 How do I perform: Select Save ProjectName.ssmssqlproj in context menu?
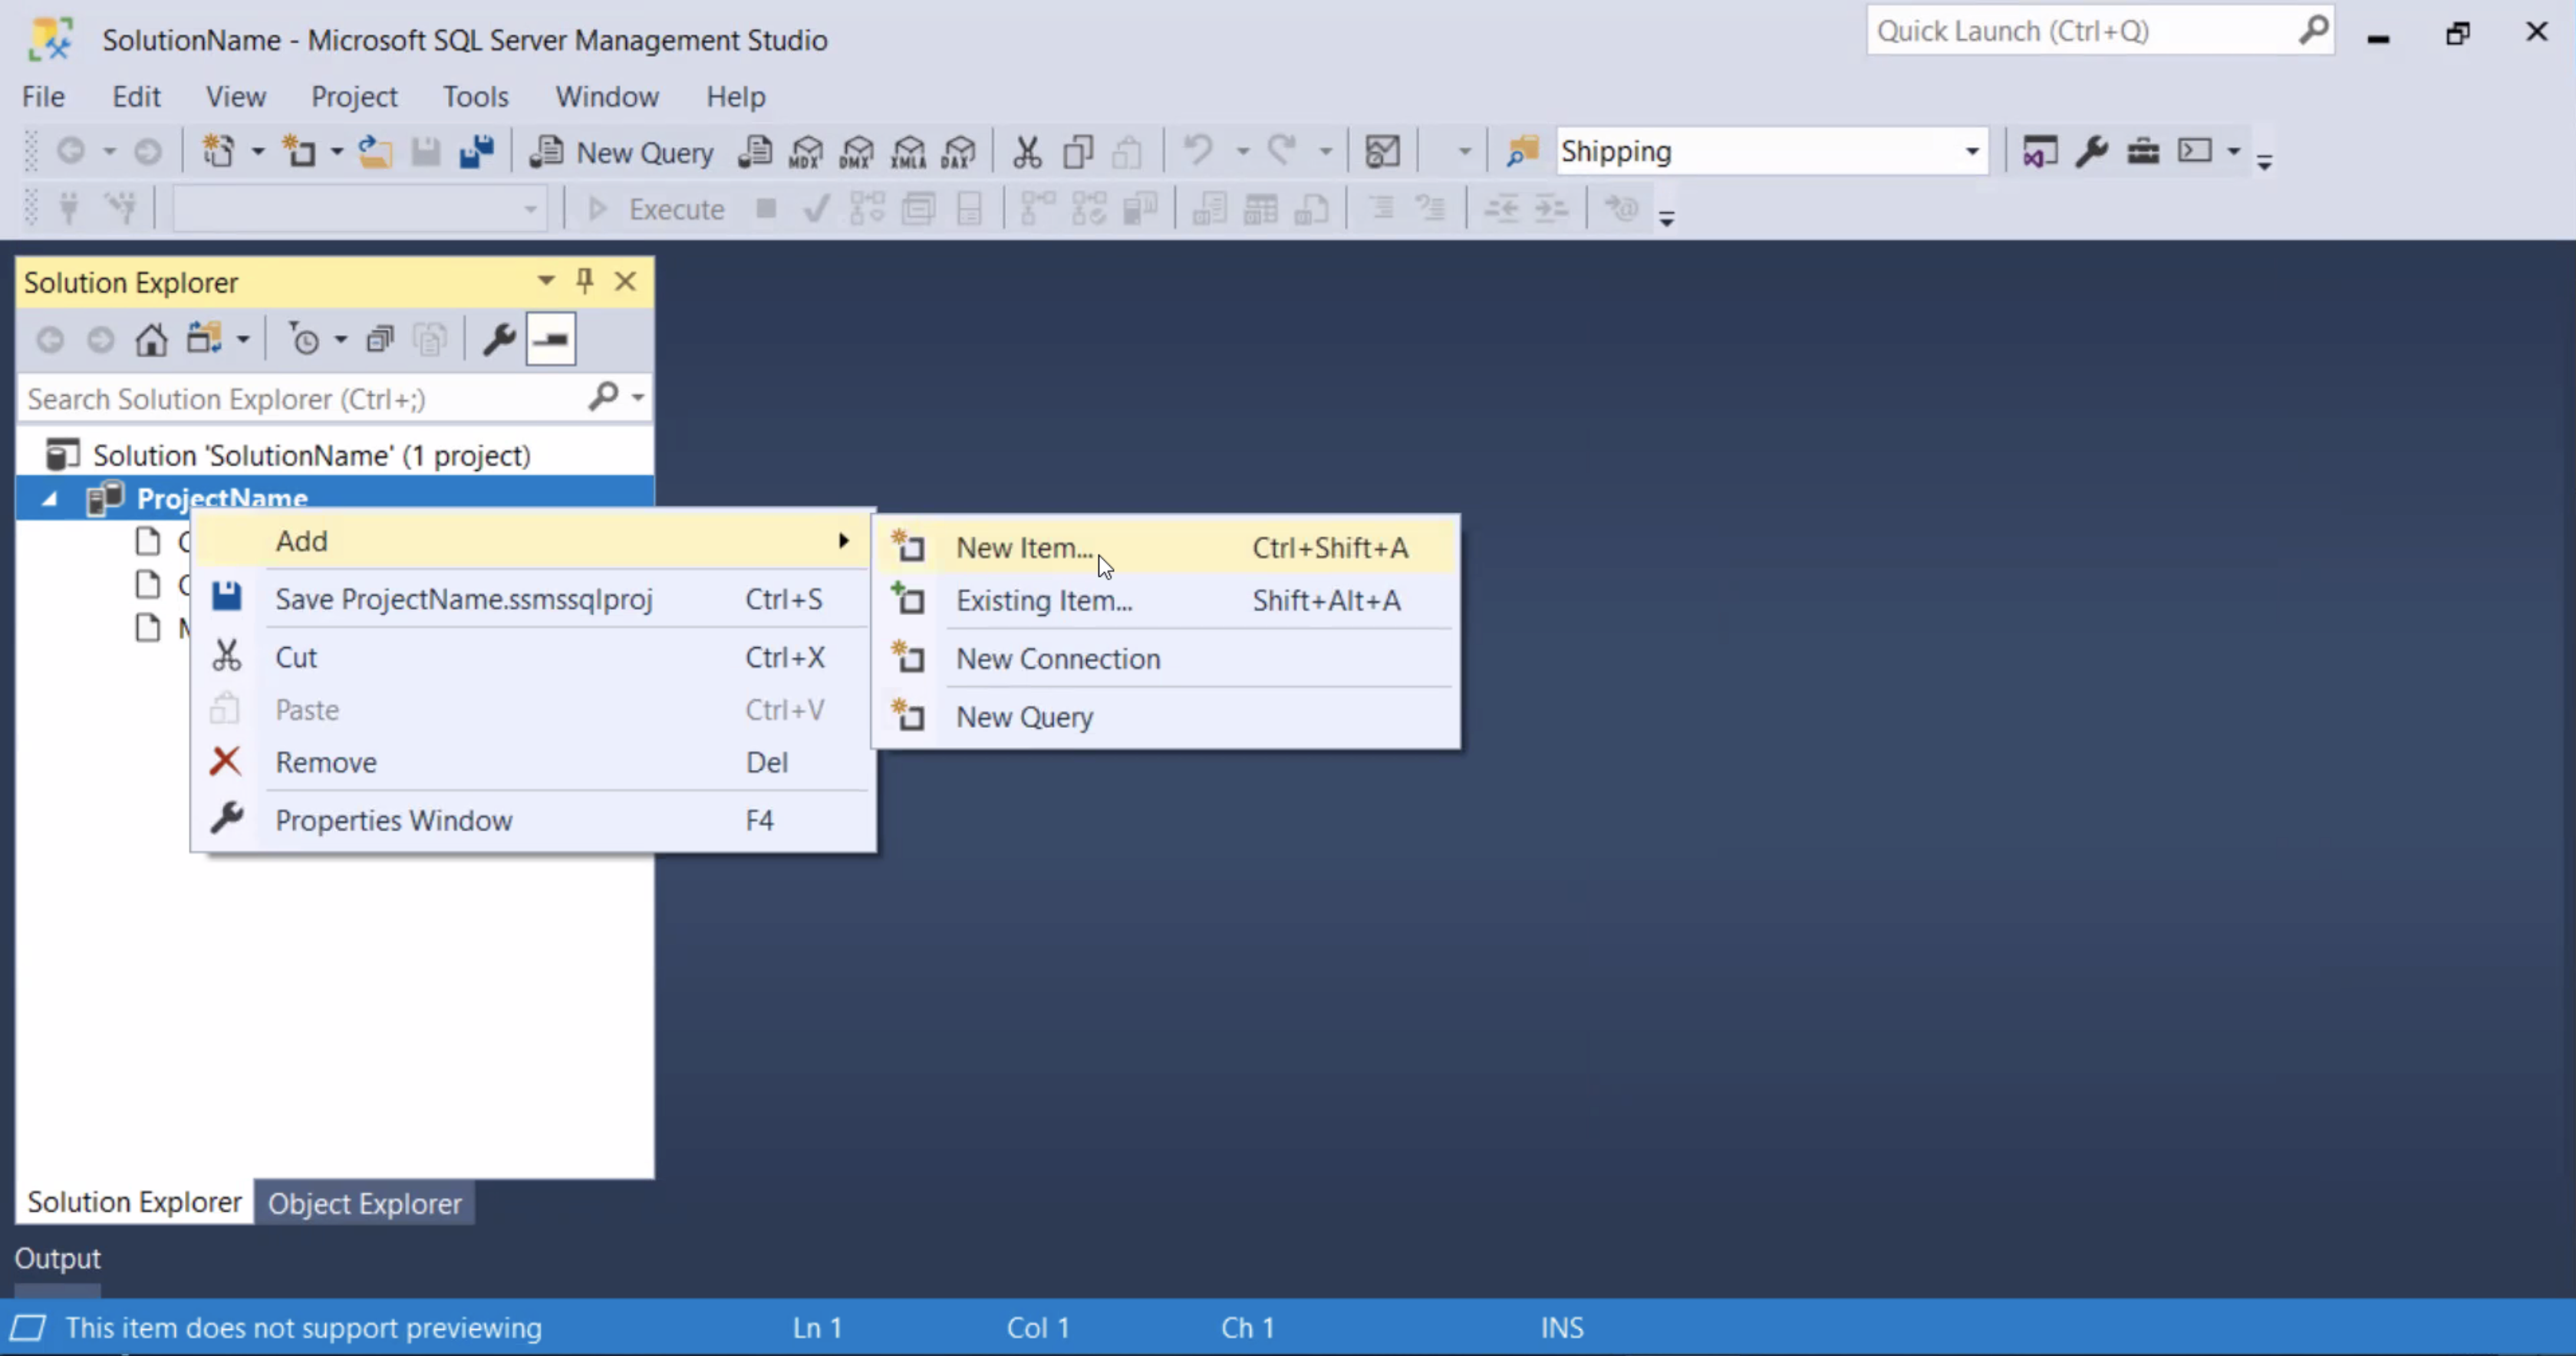pos(533,598)
